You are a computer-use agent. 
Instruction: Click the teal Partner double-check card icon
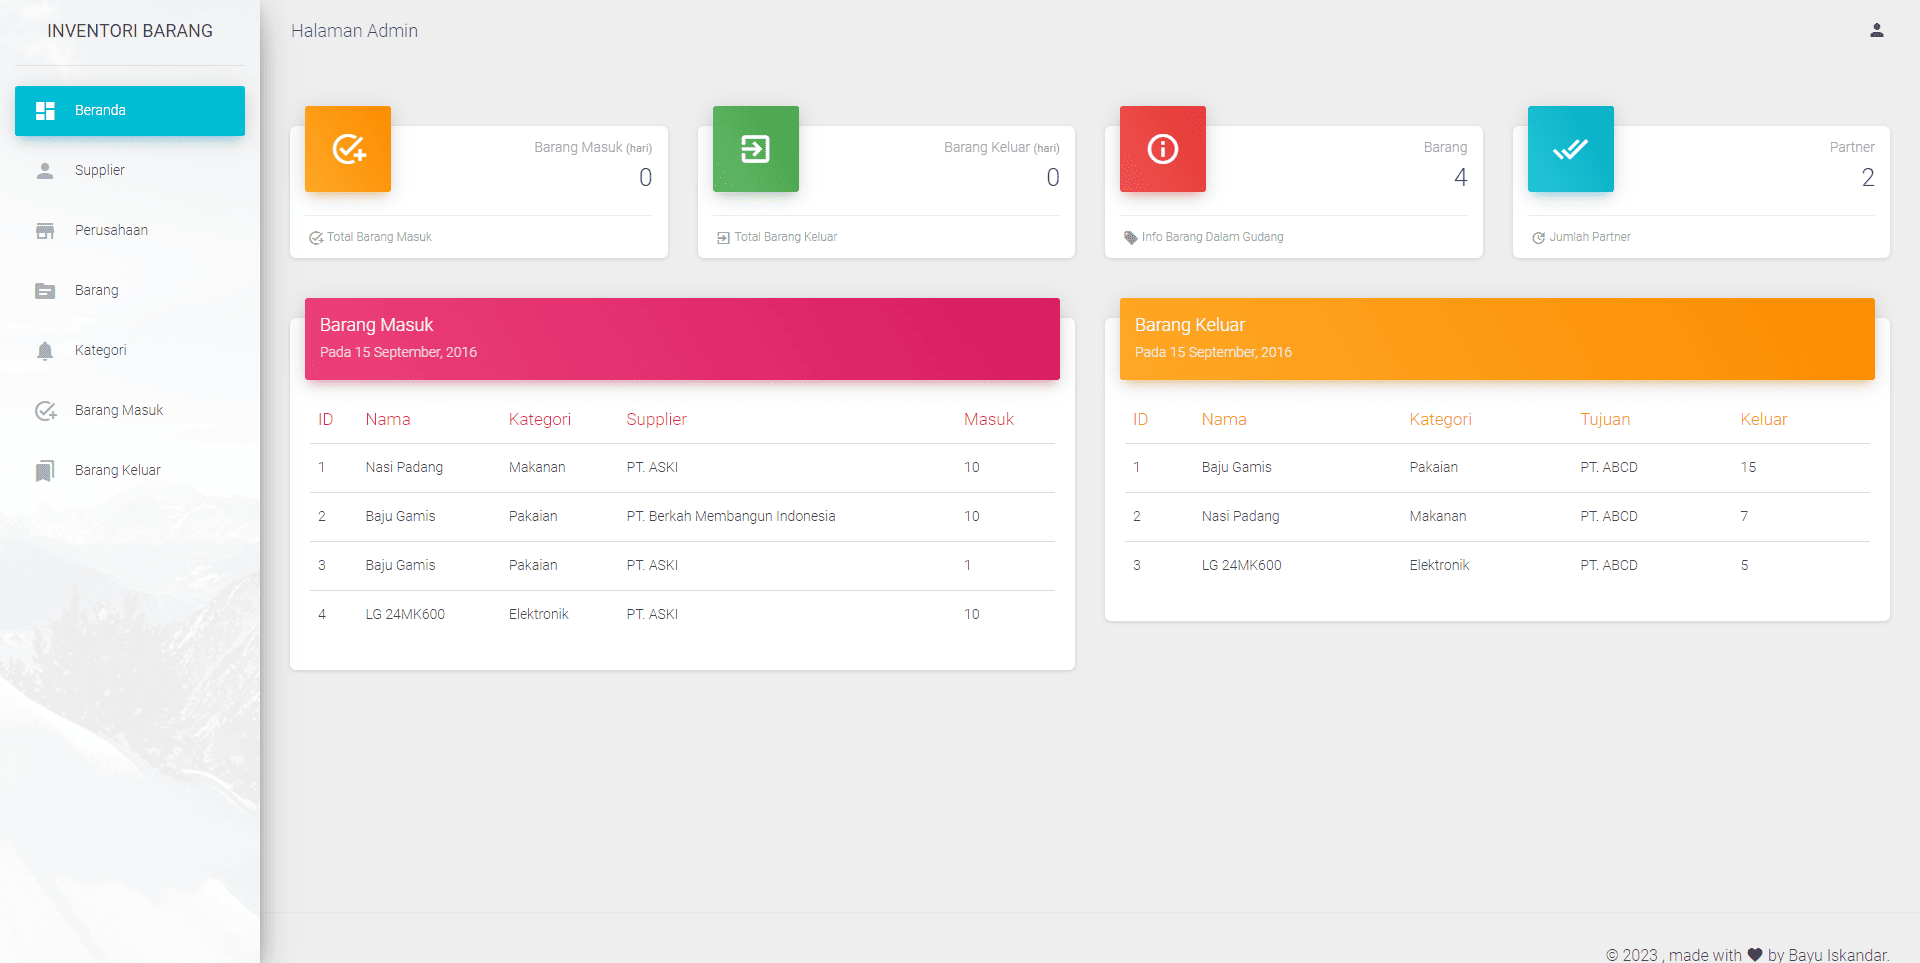point(1571,149)
